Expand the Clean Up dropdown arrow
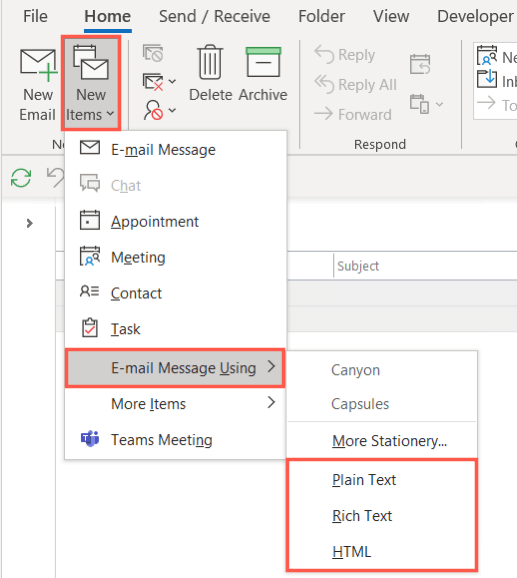The width and height of the screenshot is (517, 578). click(172, 81)
